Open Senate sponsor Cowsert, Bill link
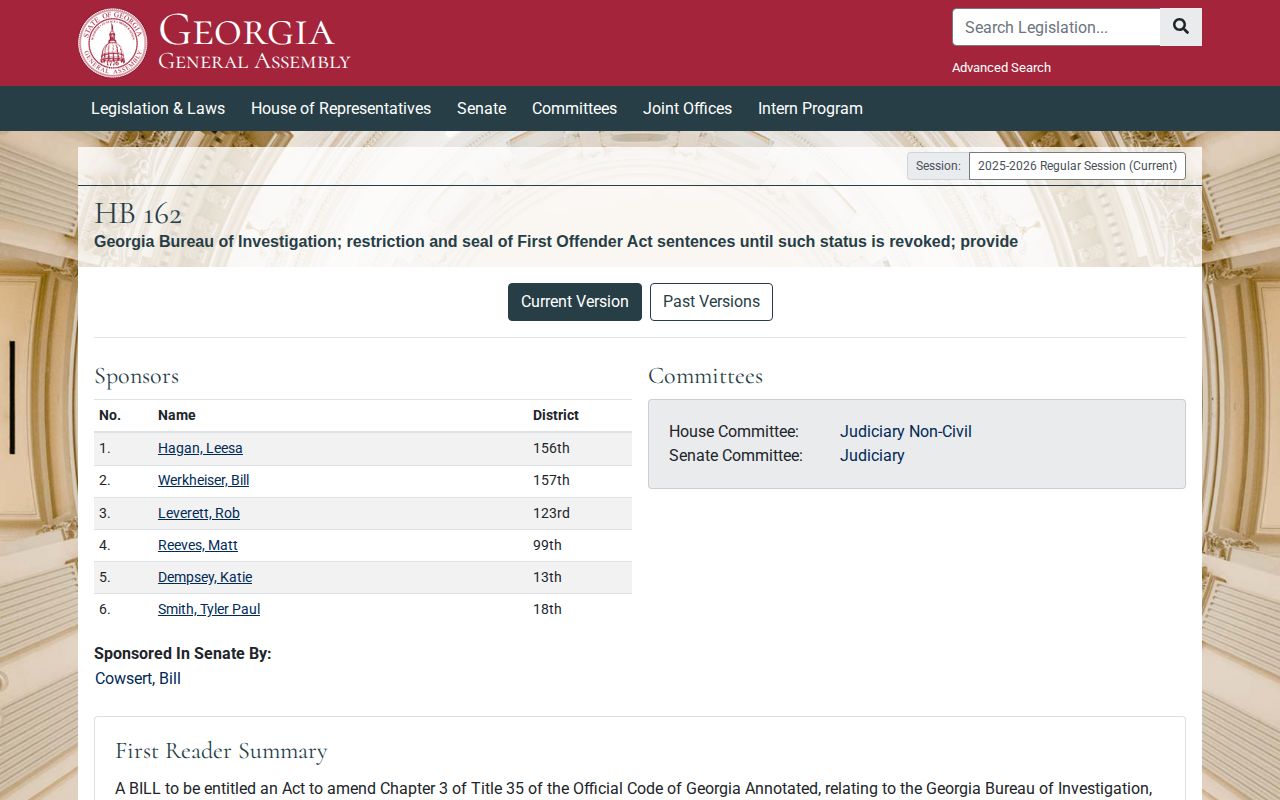This screenshot has height=800, width=1280. pyautogui.click(x=138, y=678)
